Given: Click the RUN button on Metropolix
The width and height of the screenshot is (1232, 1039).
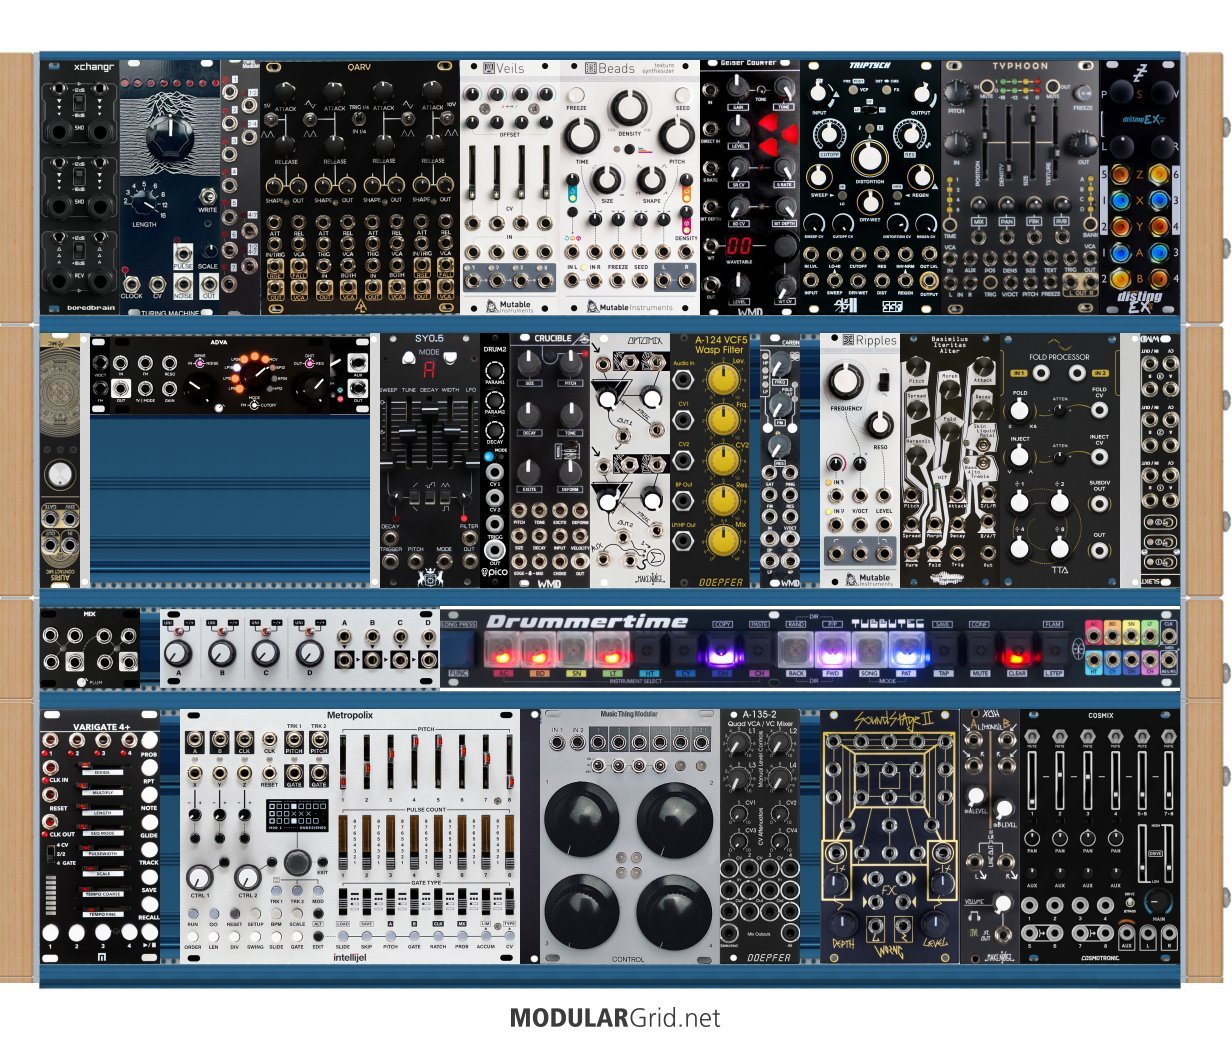Looking at the screenshot, I should click(193, 912).
